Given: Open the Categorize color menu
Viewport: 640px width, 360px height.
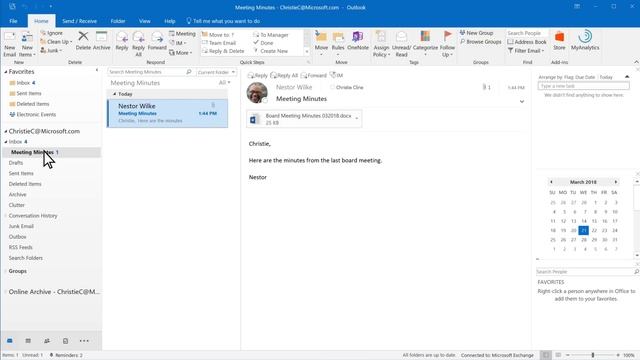Looking at the screenshot, I should pyautogui.click(x=425, y=44).
